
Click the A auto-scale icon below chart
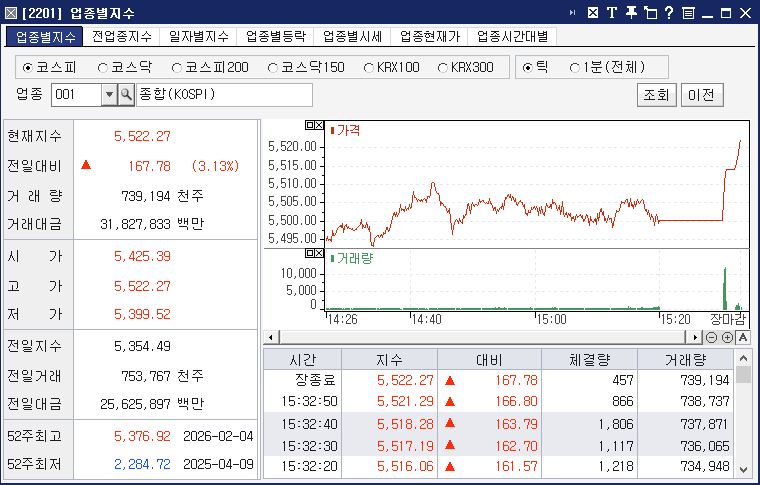click(x=742, y=337)
